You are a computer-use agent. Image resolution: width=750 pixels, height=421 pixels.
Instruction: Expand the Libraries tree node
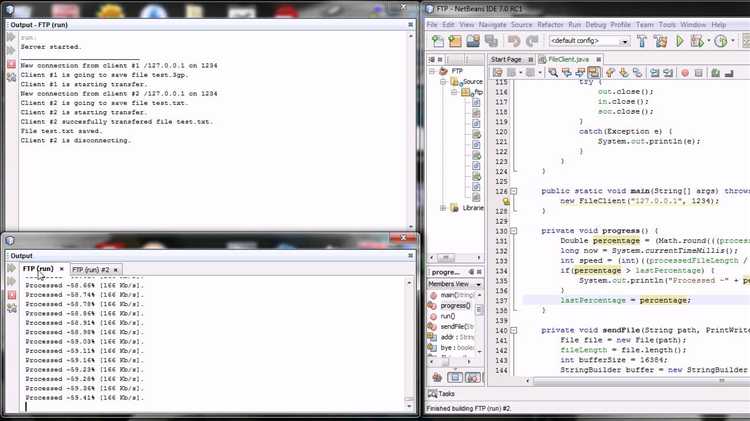(443, 208)
